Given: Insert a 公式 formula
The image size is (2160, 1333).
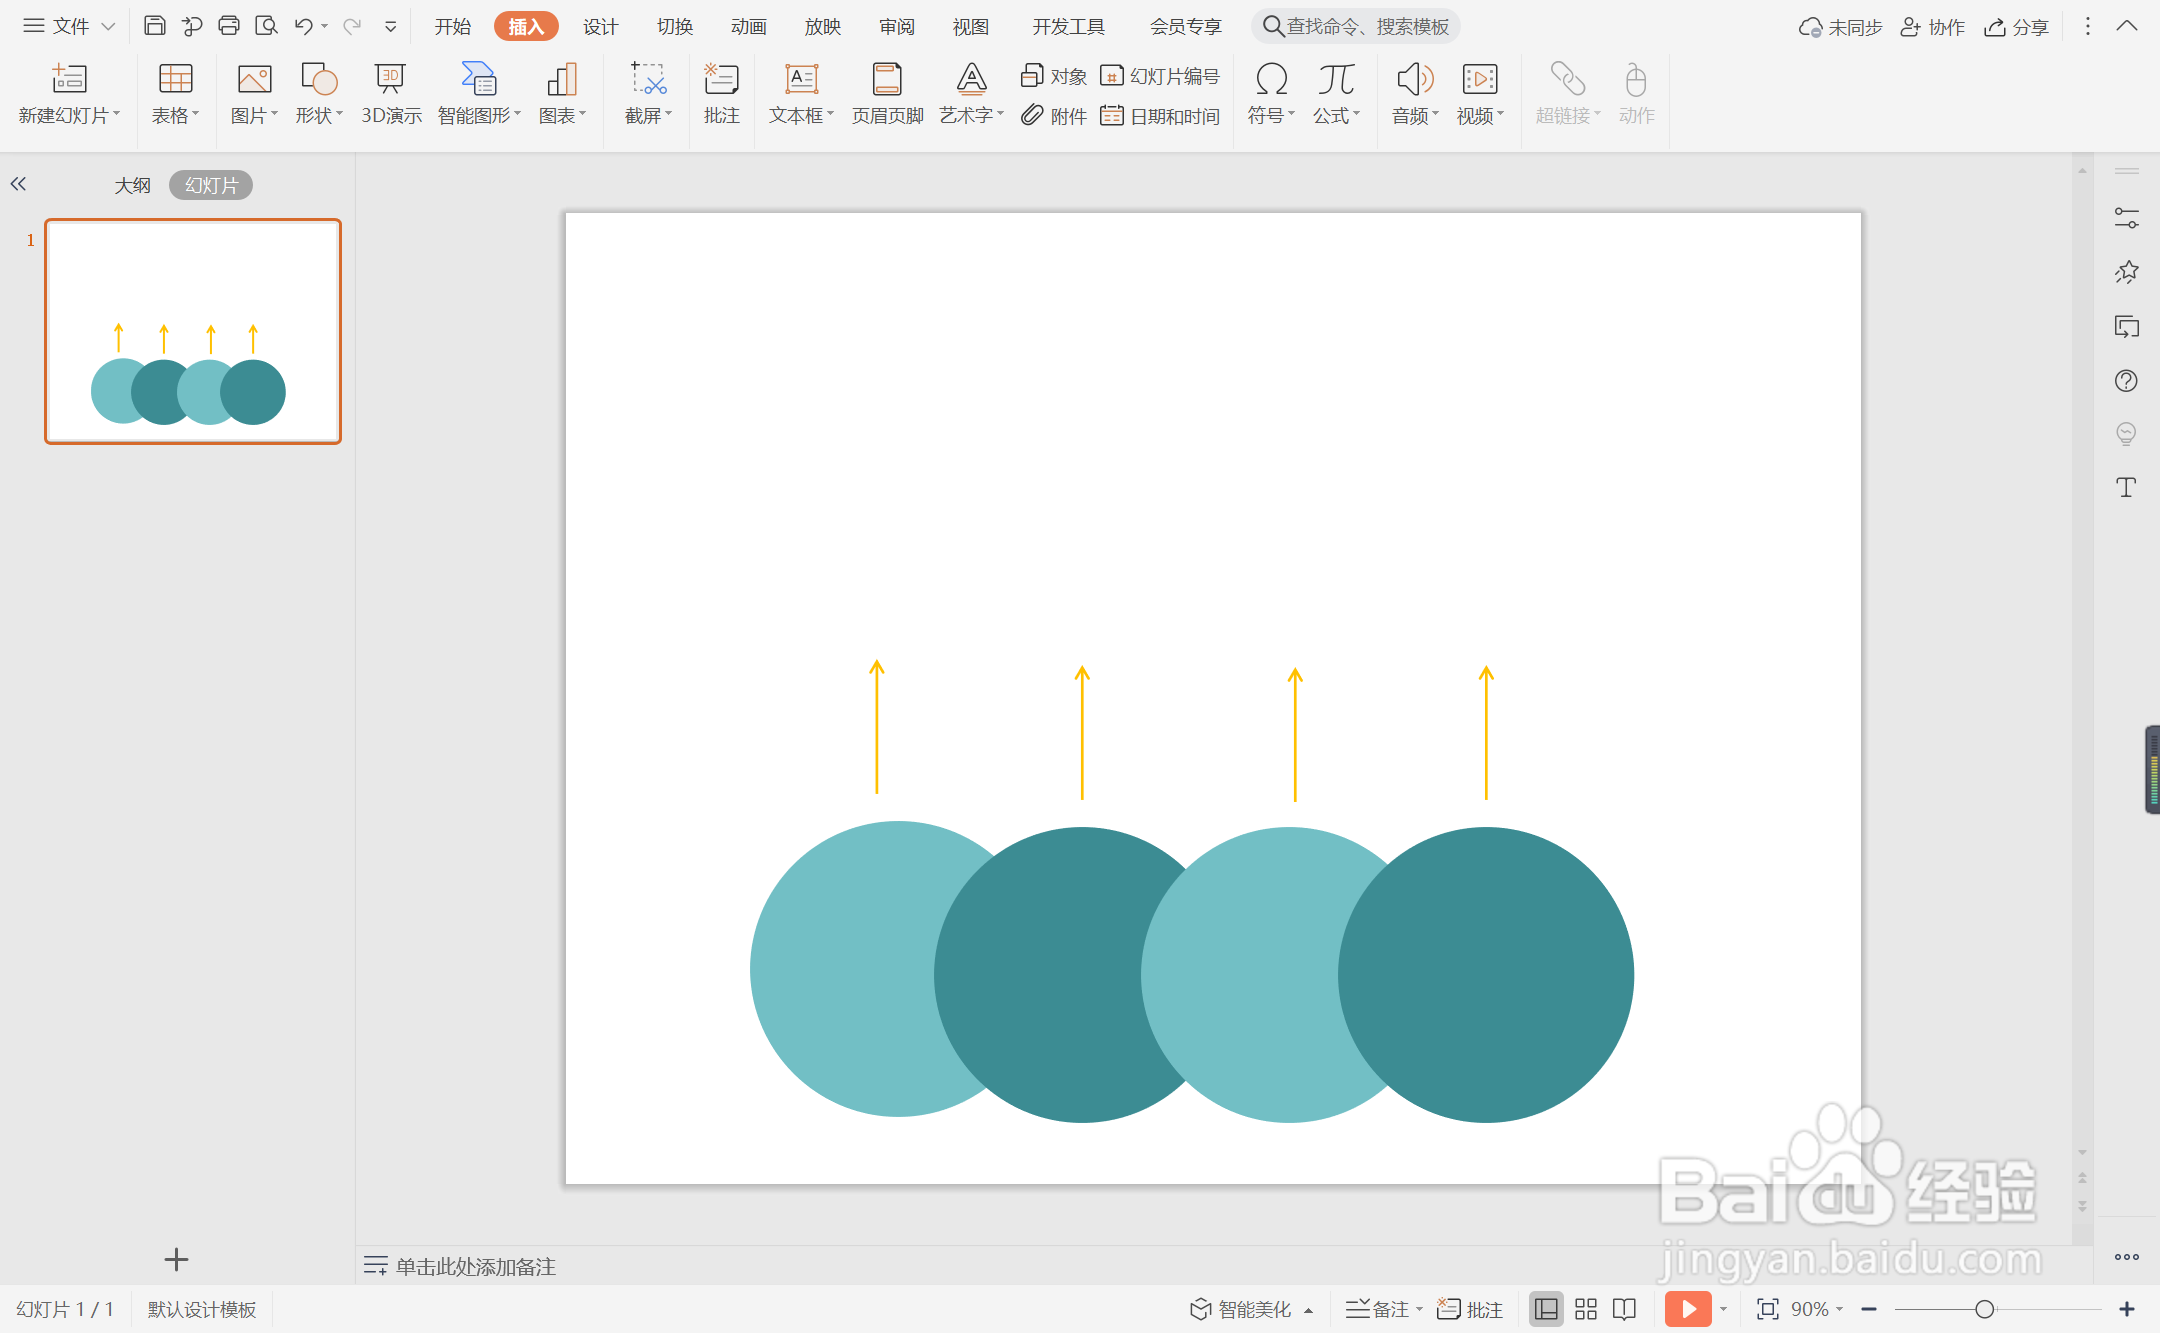Looking at the screenshot, I should (x=1336, y=94).
